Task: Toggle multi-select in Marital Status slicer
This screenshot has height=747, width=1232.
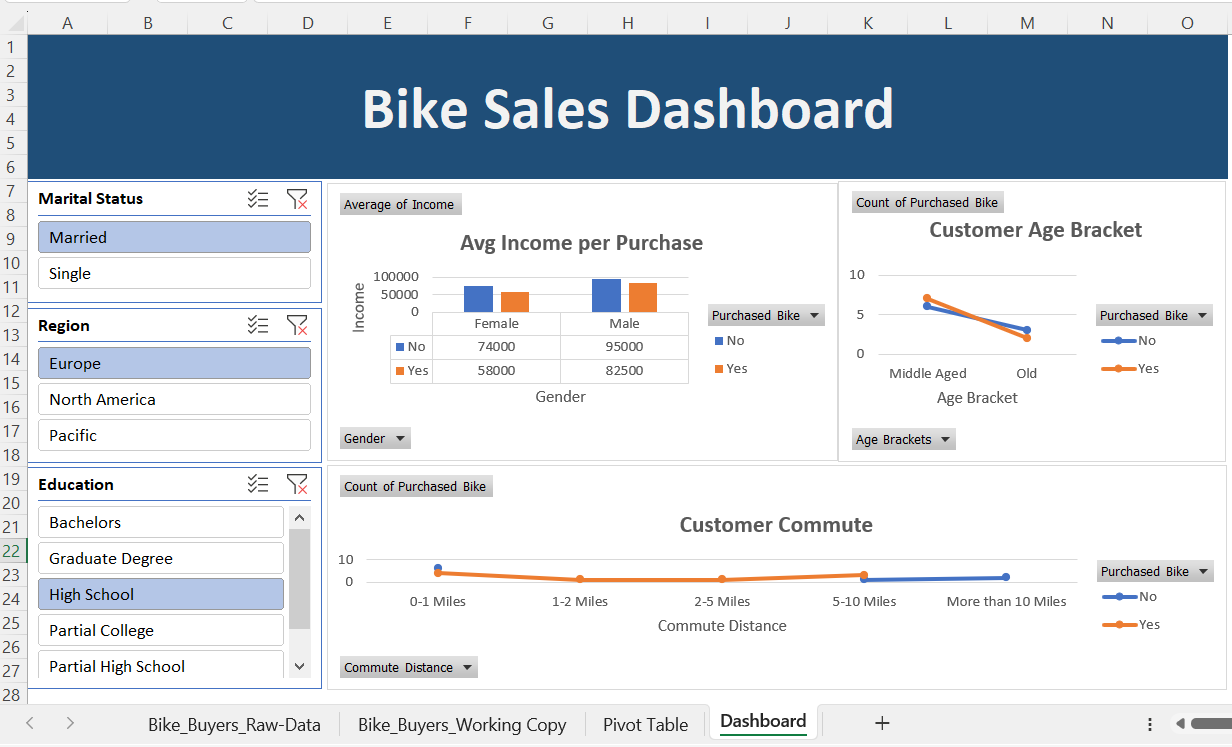Action: tap(258, 199)
